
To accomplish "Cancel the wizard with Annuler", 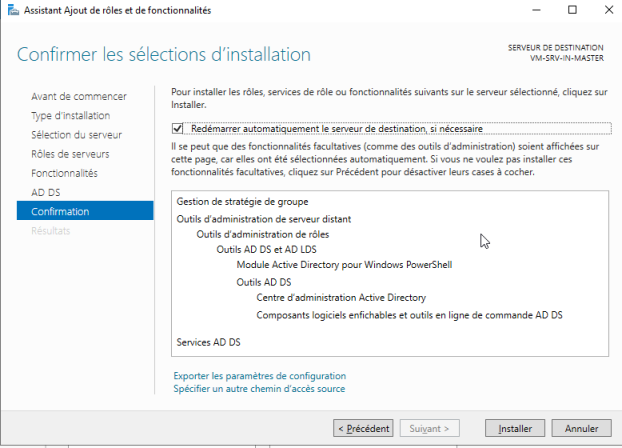I will tap(581, 429).
